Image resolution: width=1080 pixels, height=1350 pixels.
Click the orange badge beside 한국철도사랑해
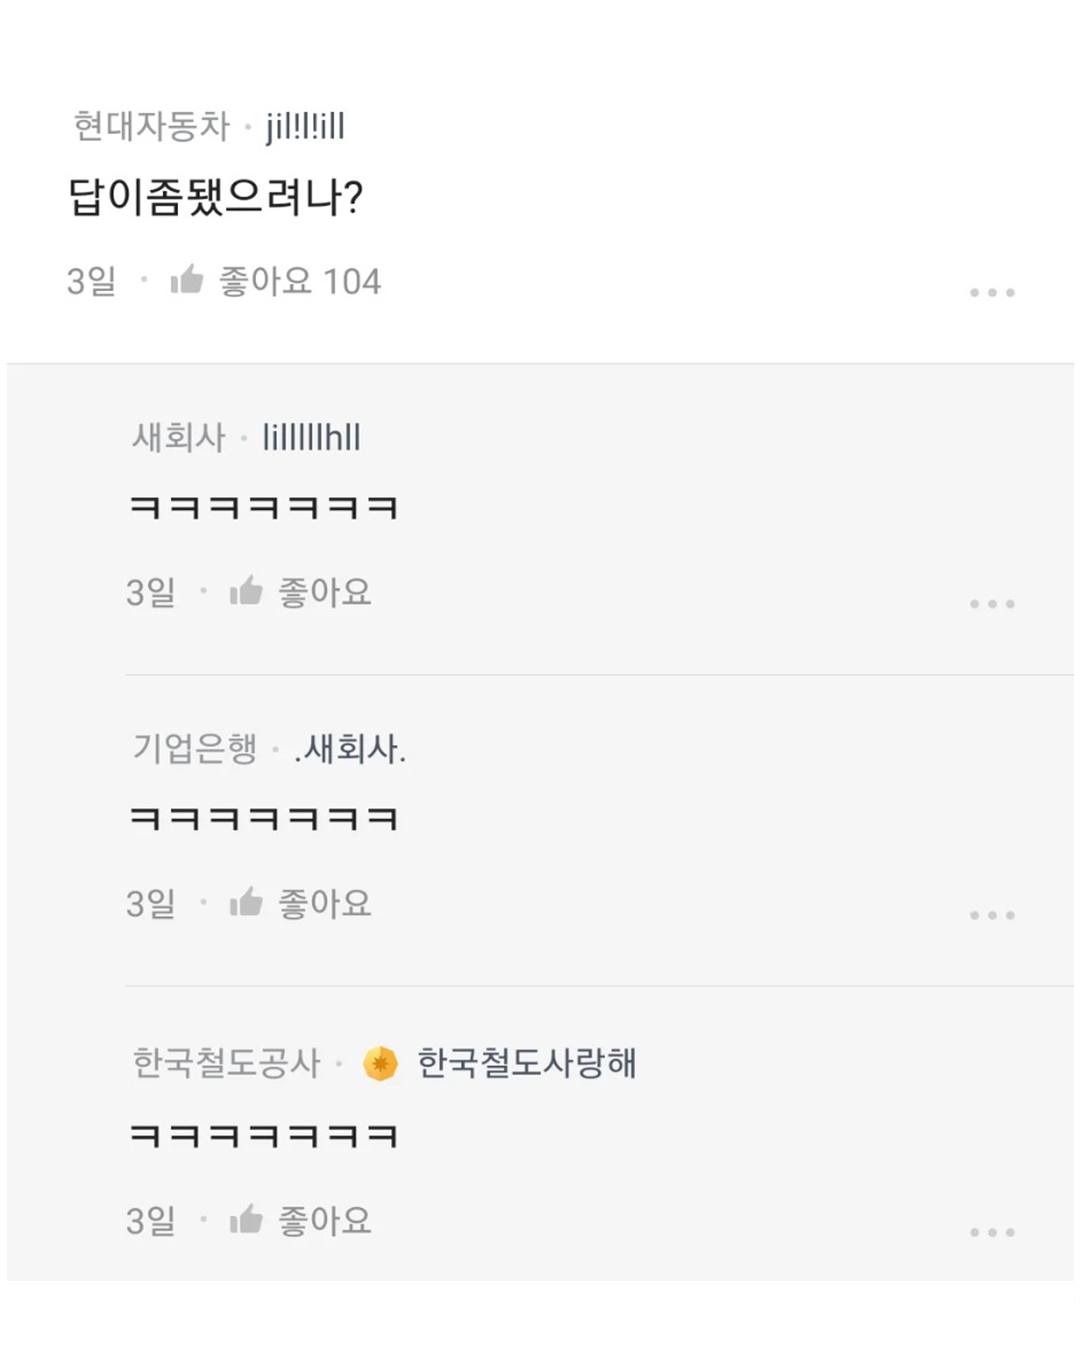[380, 1063]
